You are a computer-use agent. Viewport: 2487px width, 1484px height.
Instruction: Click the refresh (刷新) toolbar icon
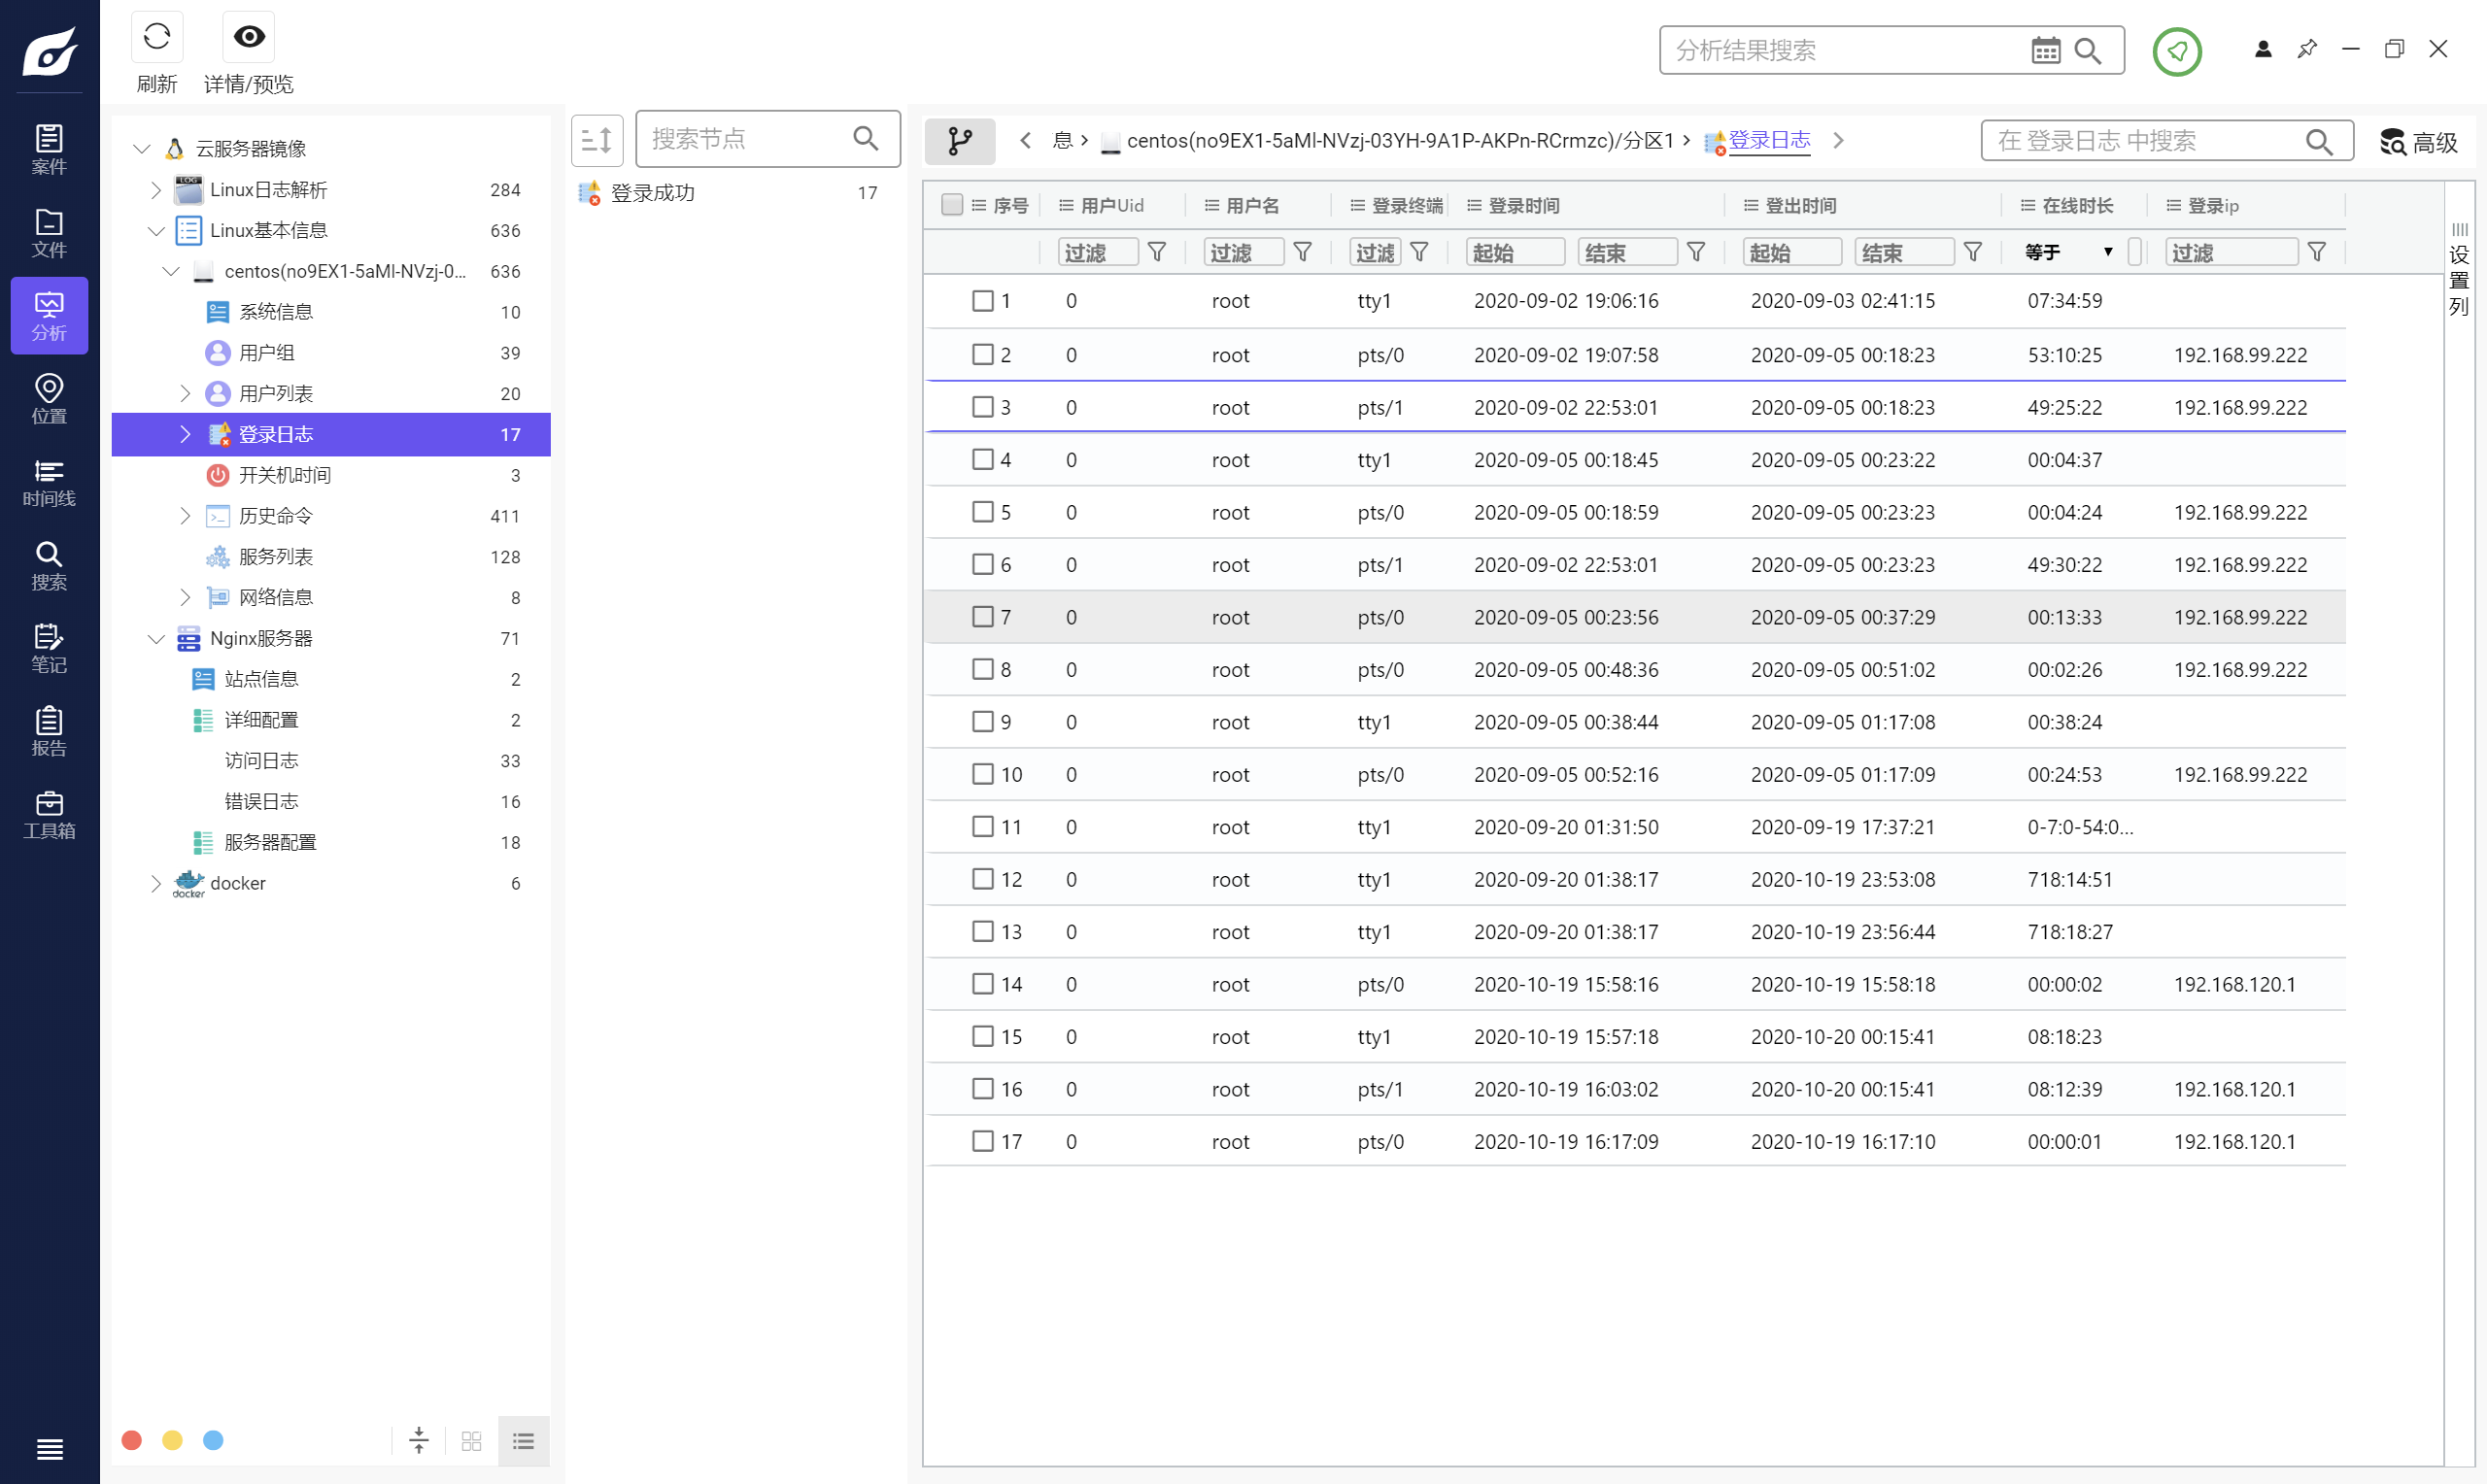(x=157, y=37)
